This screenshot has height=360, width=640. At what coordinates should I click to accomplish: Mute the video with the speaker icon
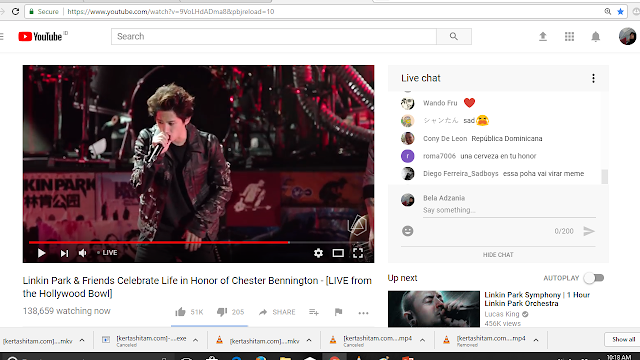(x=82, y=253)
